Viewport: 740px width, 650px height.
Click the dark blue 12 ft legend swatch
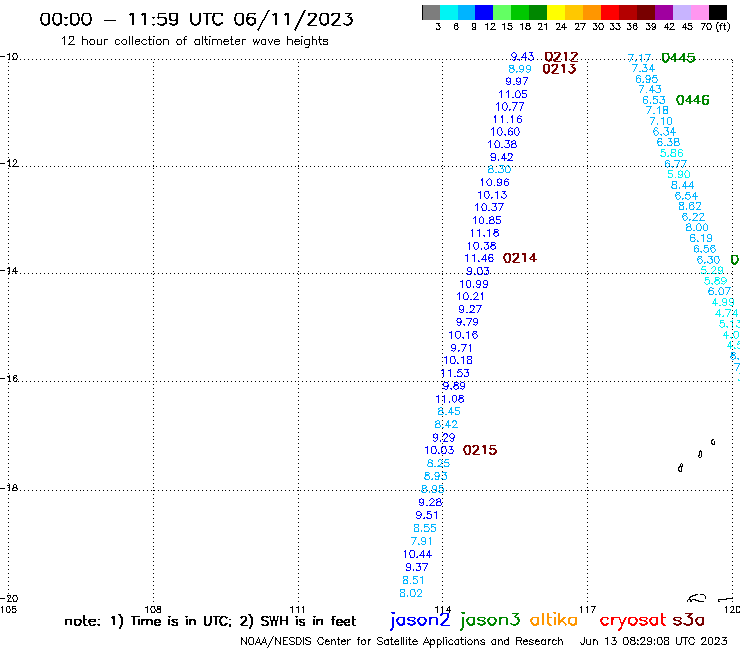484,12
